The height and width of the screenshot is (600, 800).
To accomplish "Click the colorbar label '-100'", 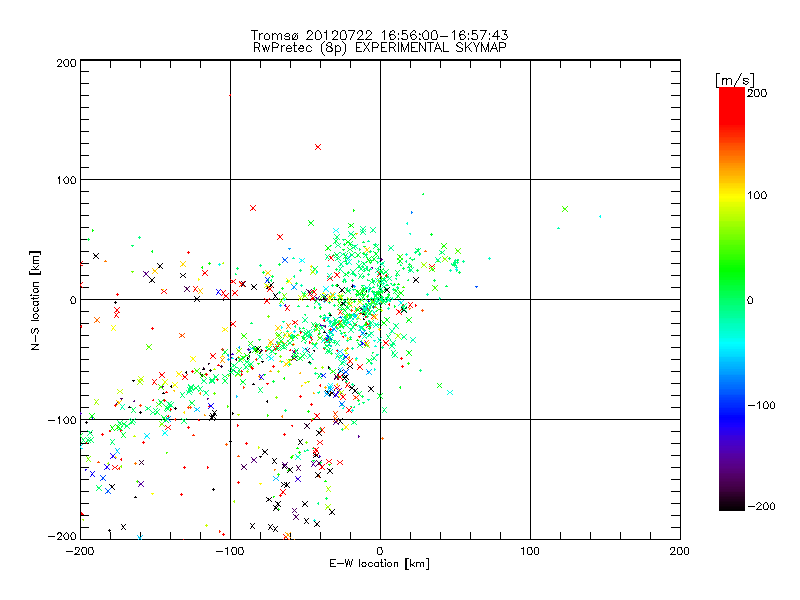I will [x=761, y=405].
